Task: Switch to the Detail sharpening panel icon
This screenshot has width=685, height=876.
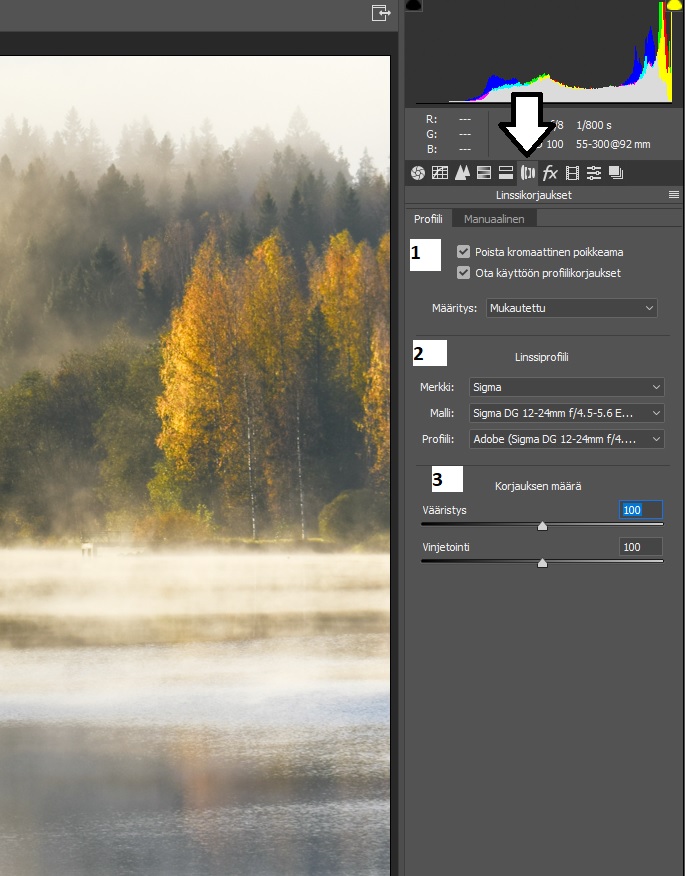Action: pyautogui.click(x=461, y=173)
